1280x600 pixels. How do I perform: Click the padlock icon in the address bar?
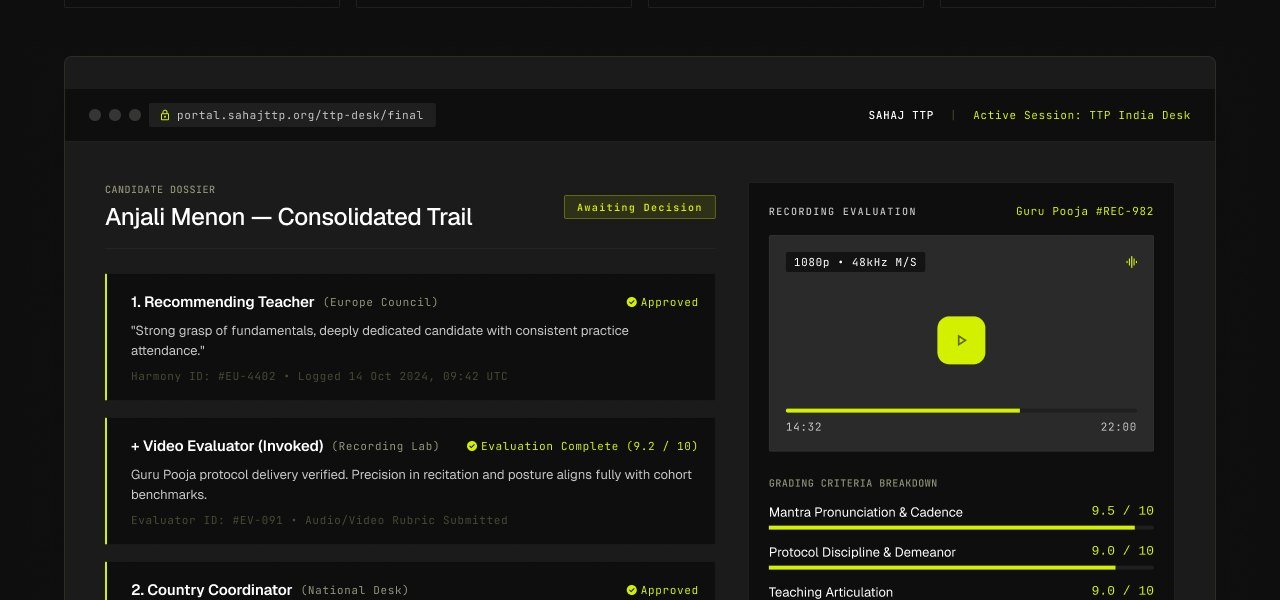(165, 115)
